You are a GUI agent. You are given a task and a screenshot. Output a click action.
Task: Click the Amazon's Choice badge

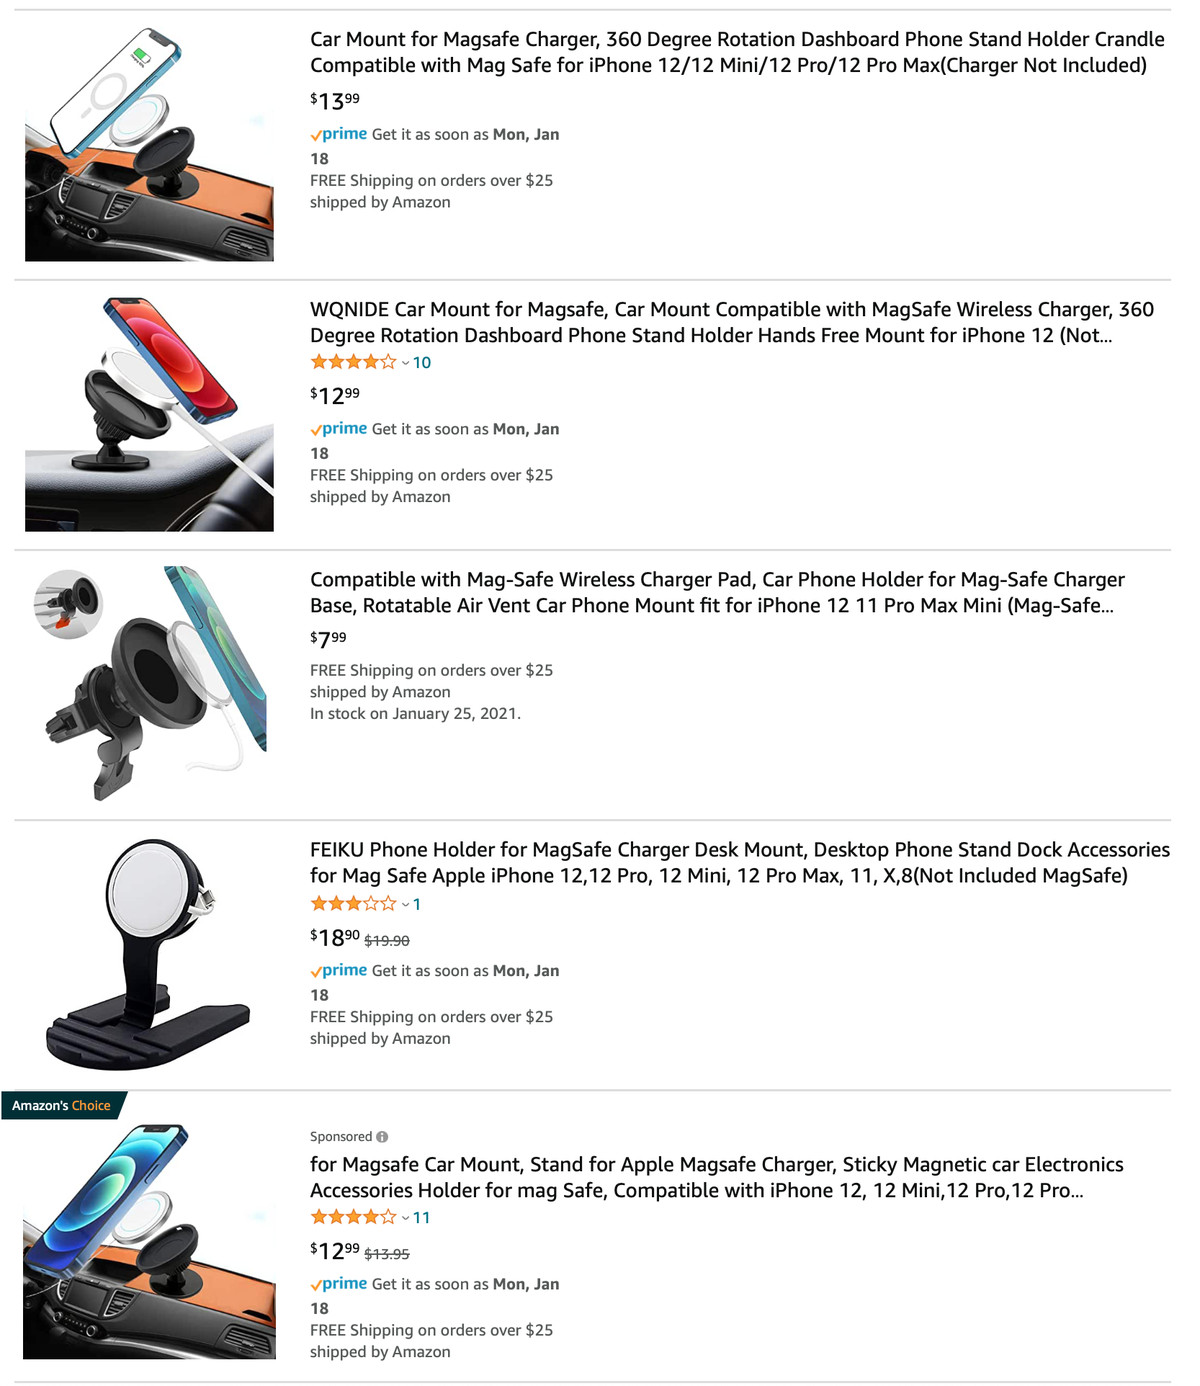(62, 1105)
